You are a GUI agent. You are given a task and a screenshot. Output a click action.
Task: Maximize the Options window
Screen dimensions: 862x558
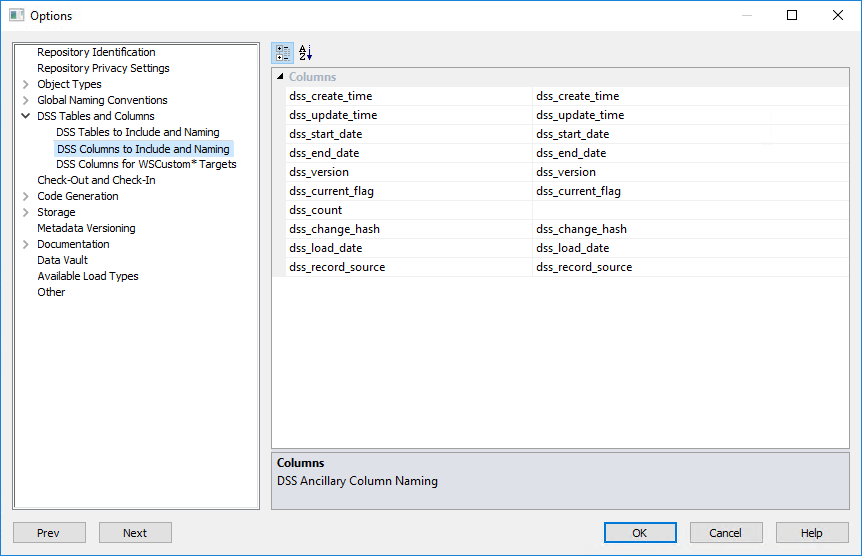coord(792,15)
